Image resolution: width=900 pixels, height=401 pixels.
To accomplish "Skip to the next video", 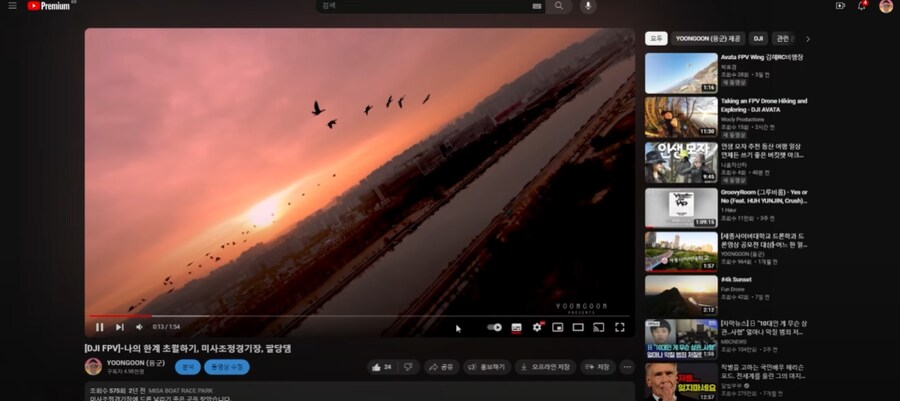I will (x=119, y=327).
